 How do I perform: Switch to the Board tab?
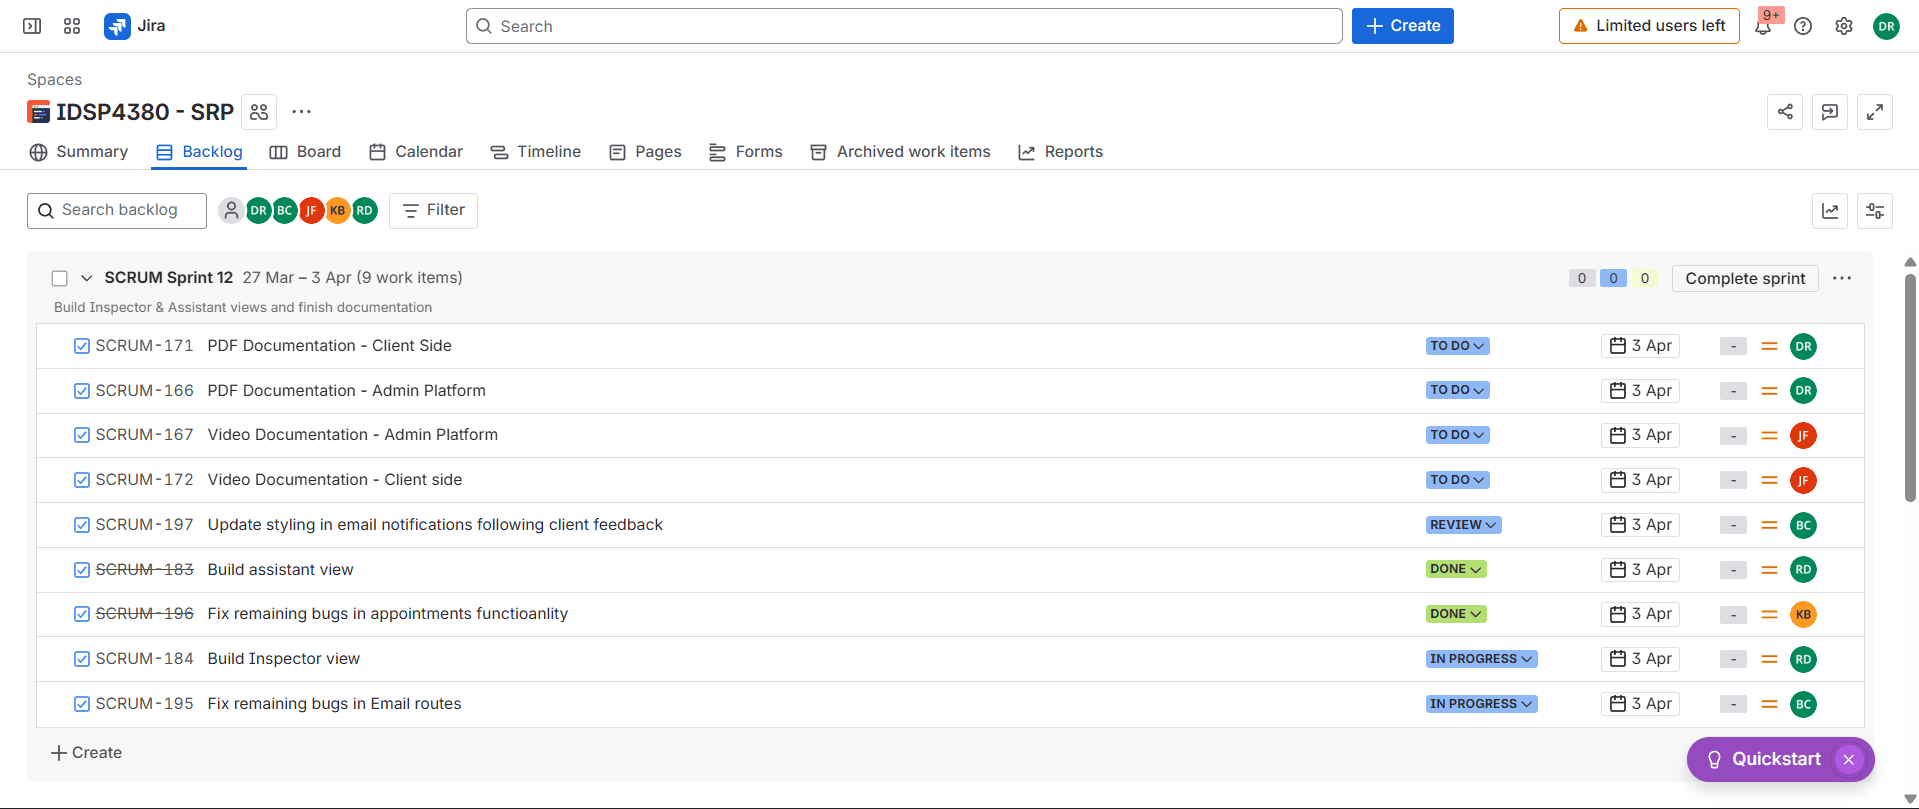click(x=306, y=152)
